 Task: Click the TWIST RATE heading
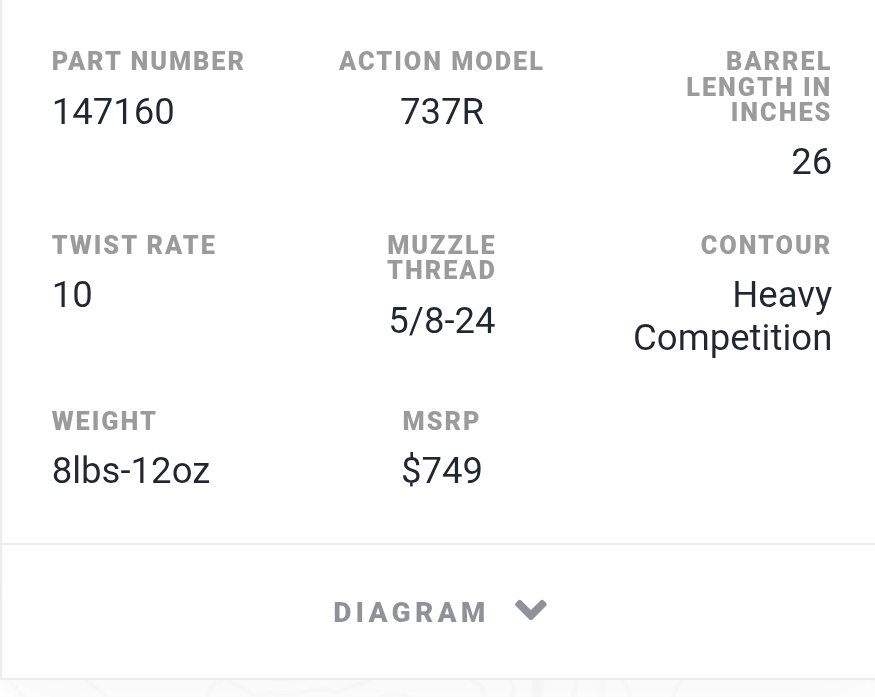point(134,245)
